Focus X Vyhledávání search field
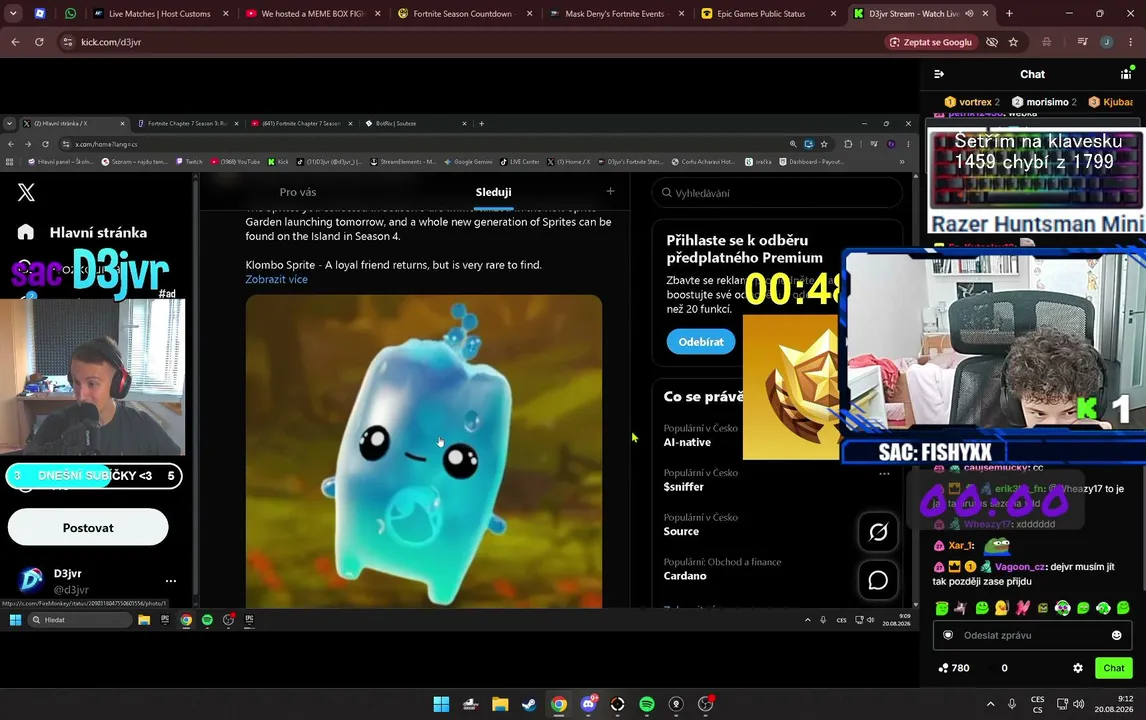1146x720 pixels. click(778, 193)
